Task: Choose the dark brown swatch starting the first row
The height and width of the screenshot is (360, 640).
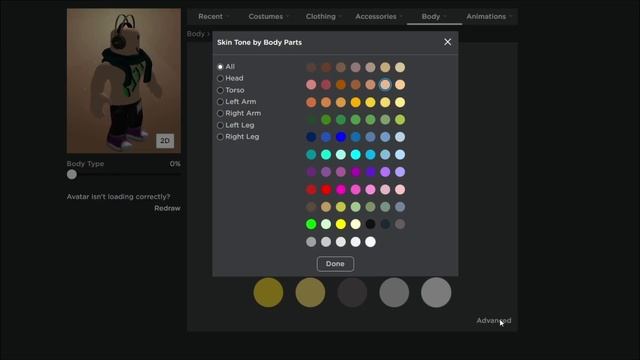Action: point(311,67)
